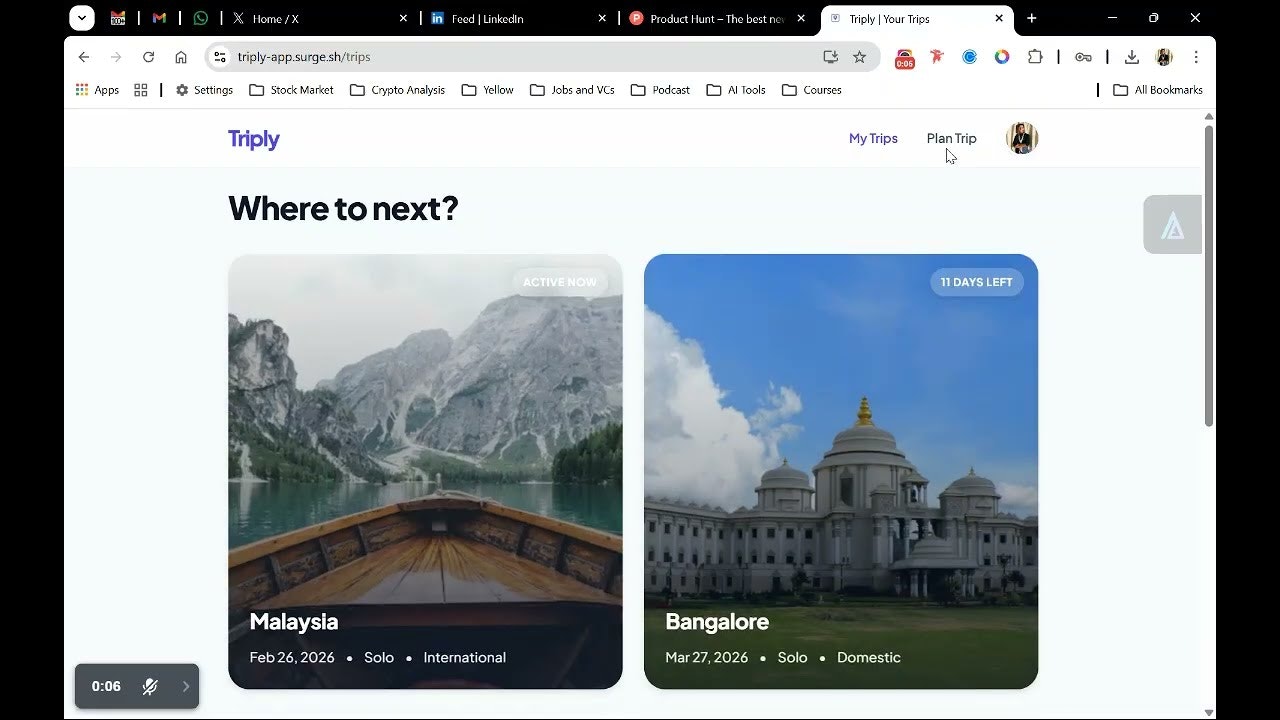Open the Chrome extensions puzzle icon

pos(1035,57)
